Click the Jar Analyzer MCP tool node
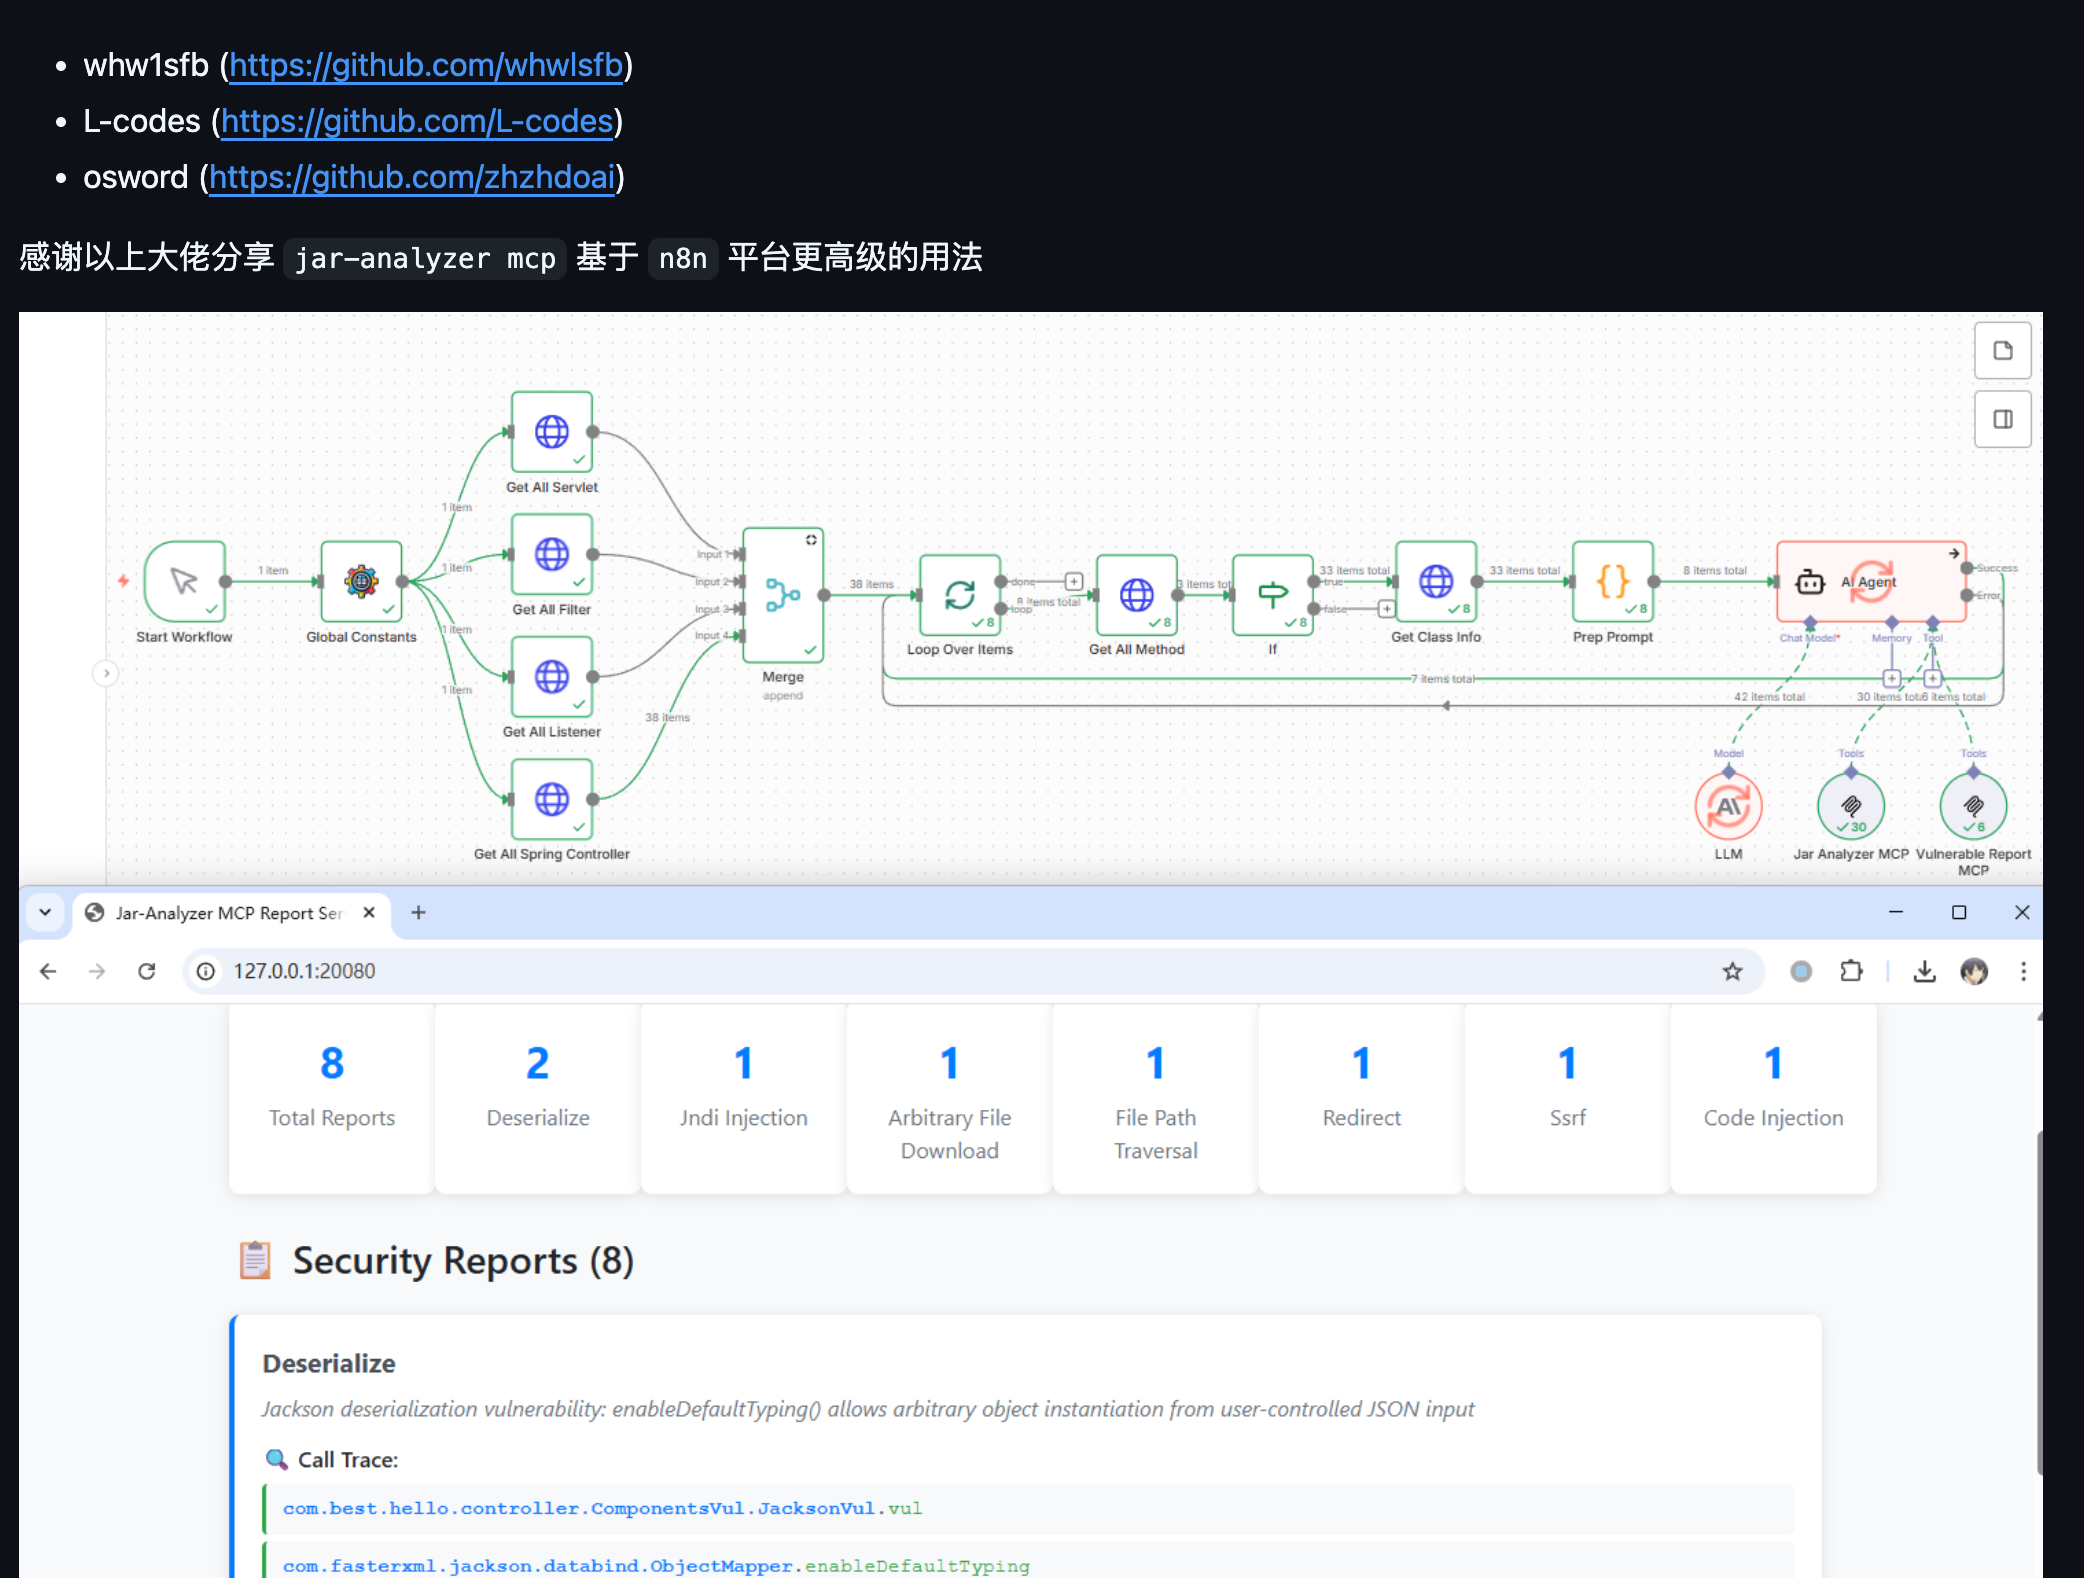The height and width of the screenshot is (1578, 2084). click(1851, 806)
